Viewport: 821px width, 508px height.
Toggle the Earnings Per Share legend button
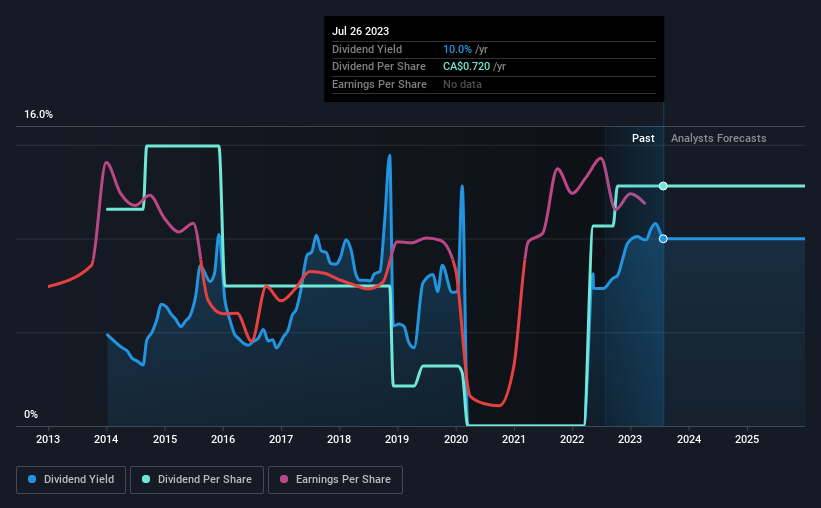(335, 480)
